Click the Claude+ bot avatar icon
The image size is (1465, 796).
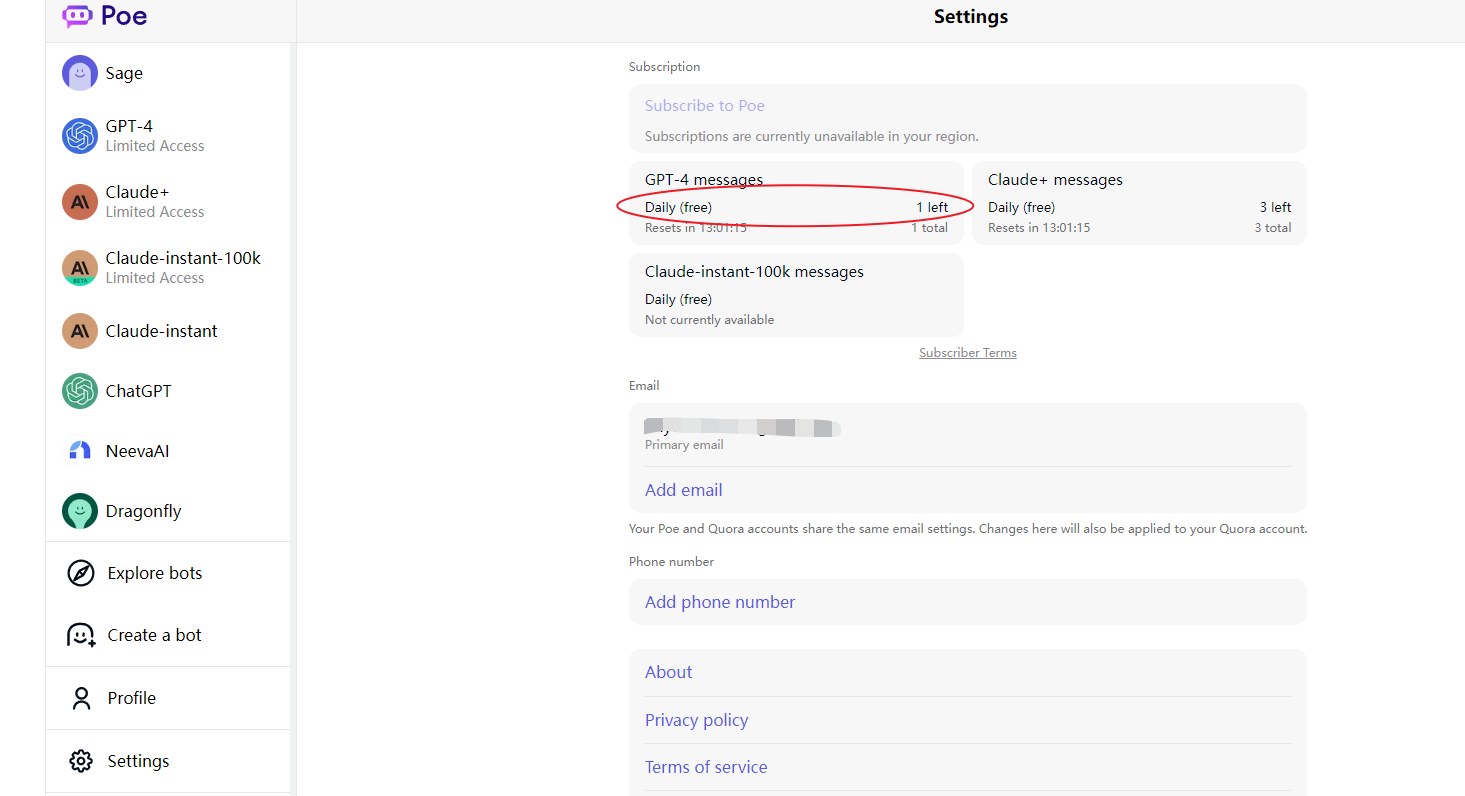(80, 202)
